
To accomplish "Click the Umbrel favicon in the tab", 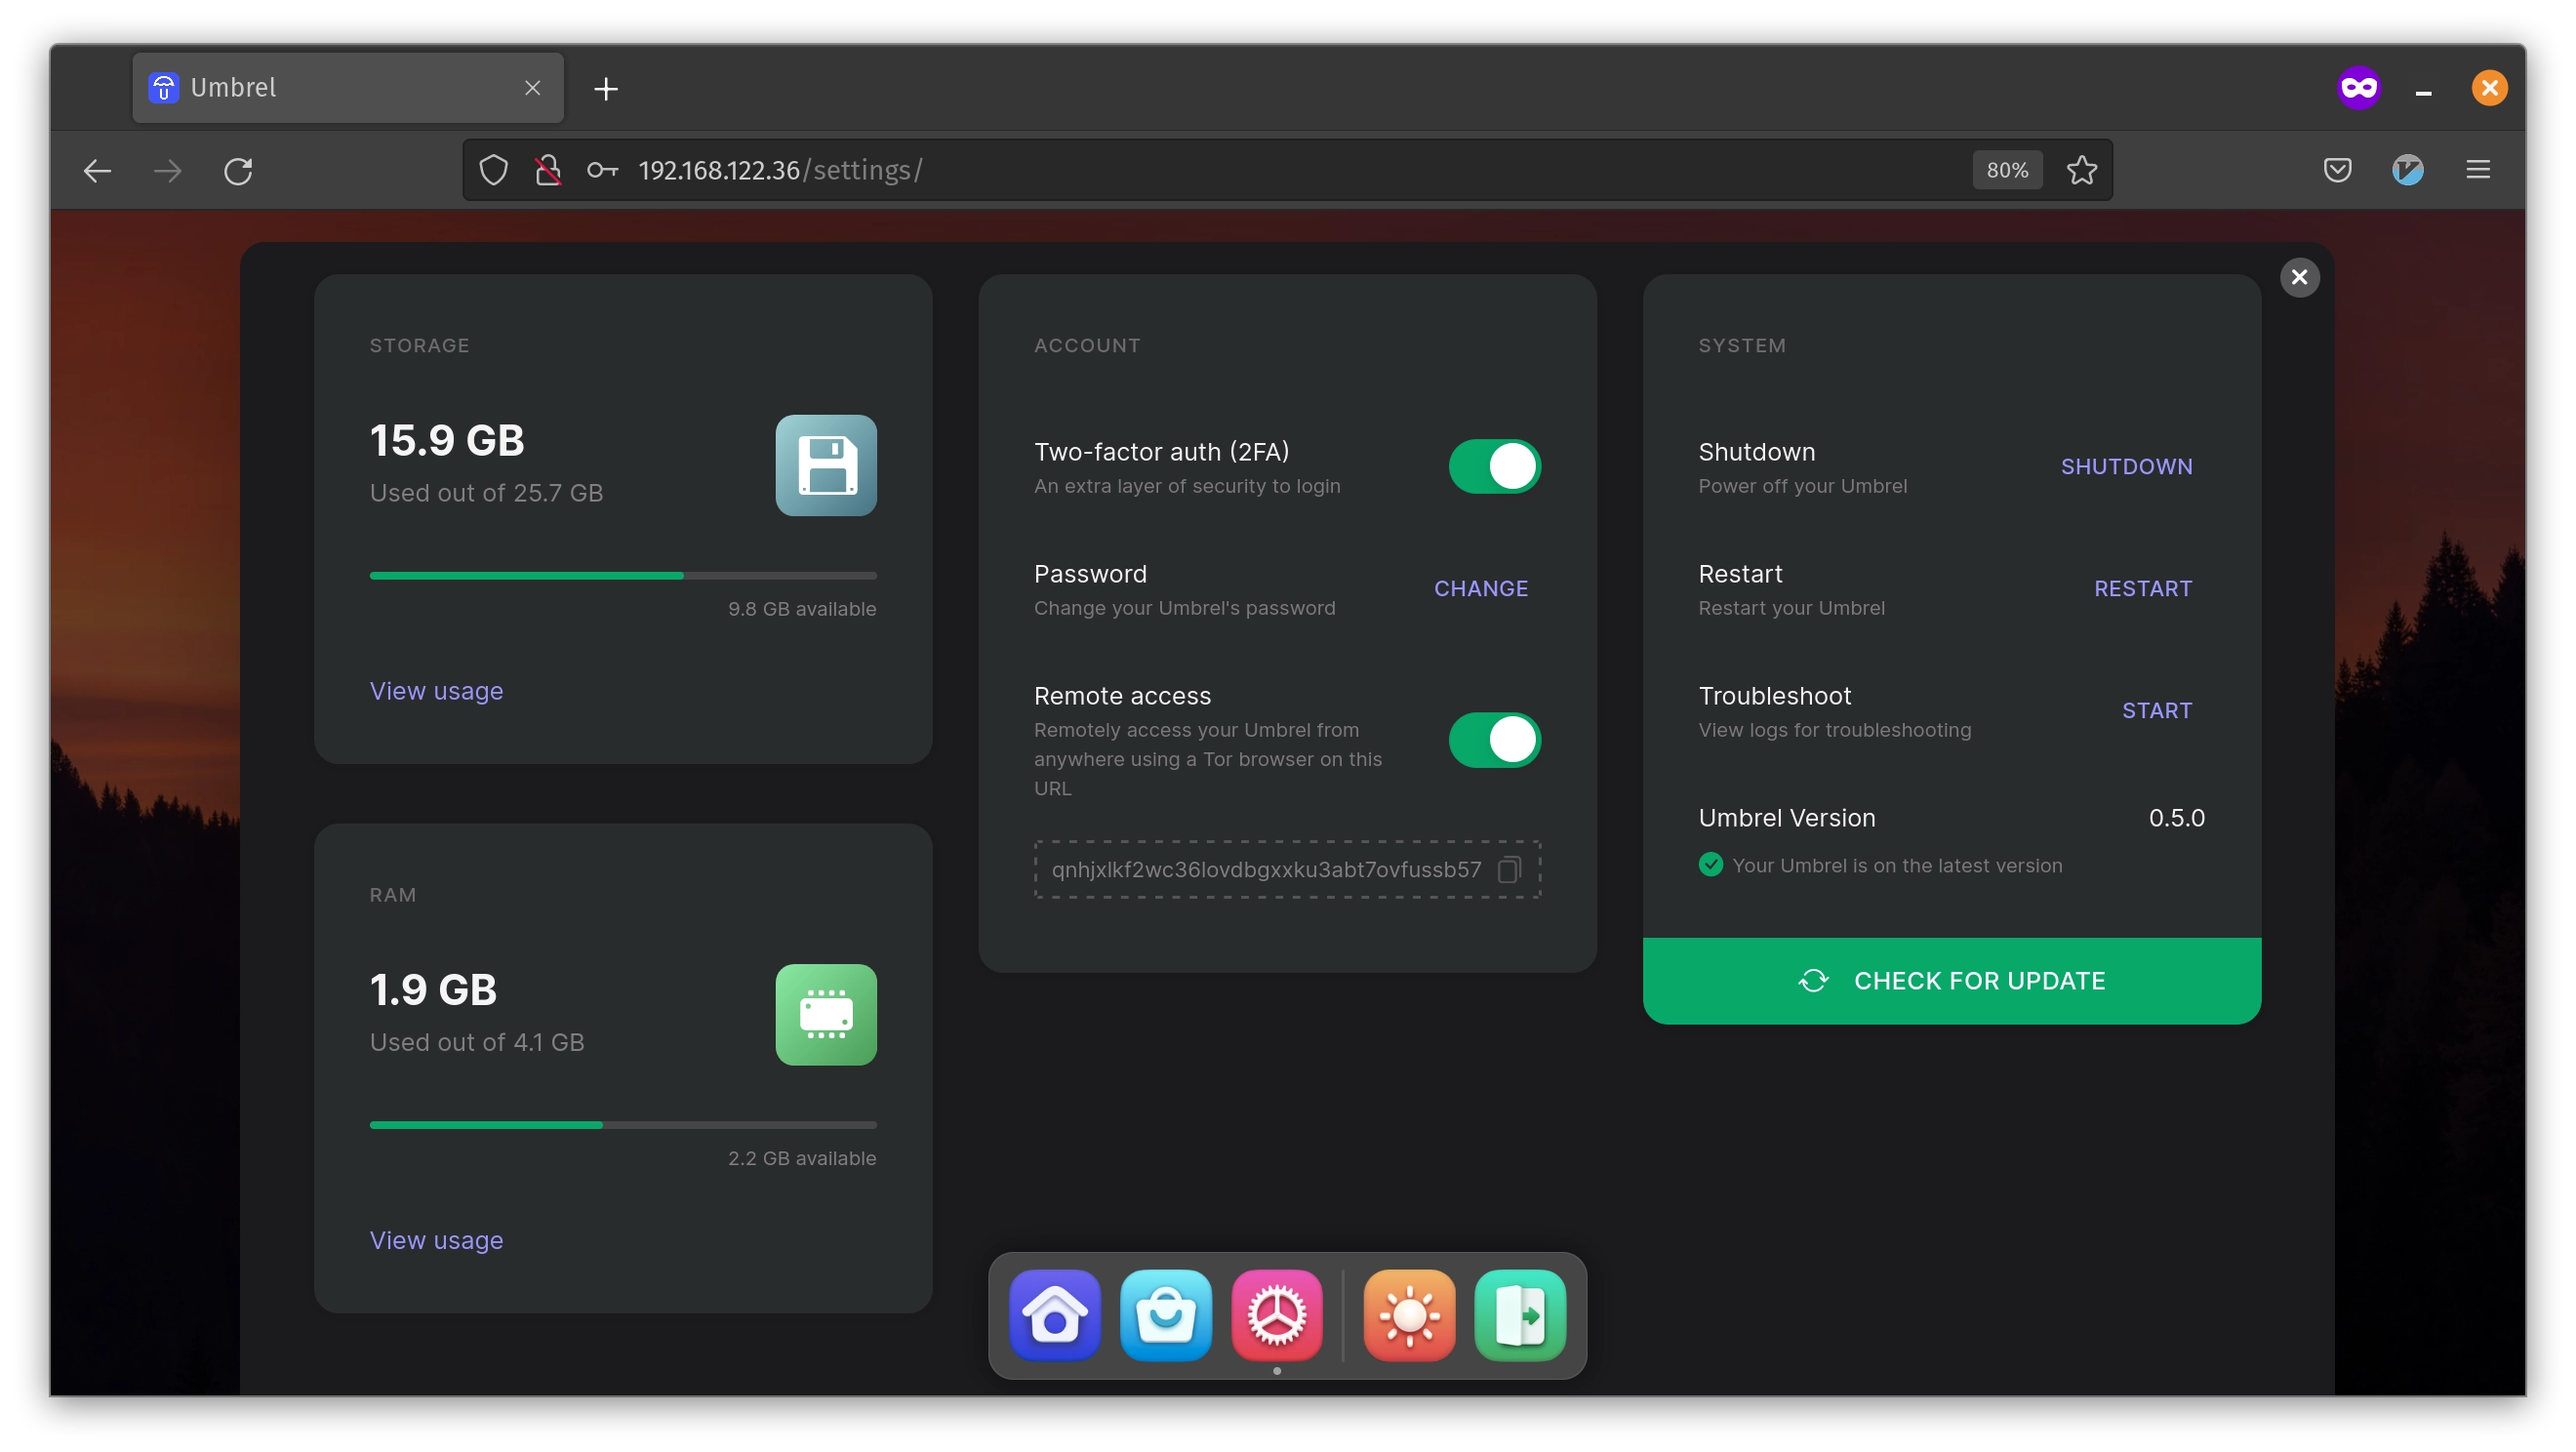I will point(163,88).
